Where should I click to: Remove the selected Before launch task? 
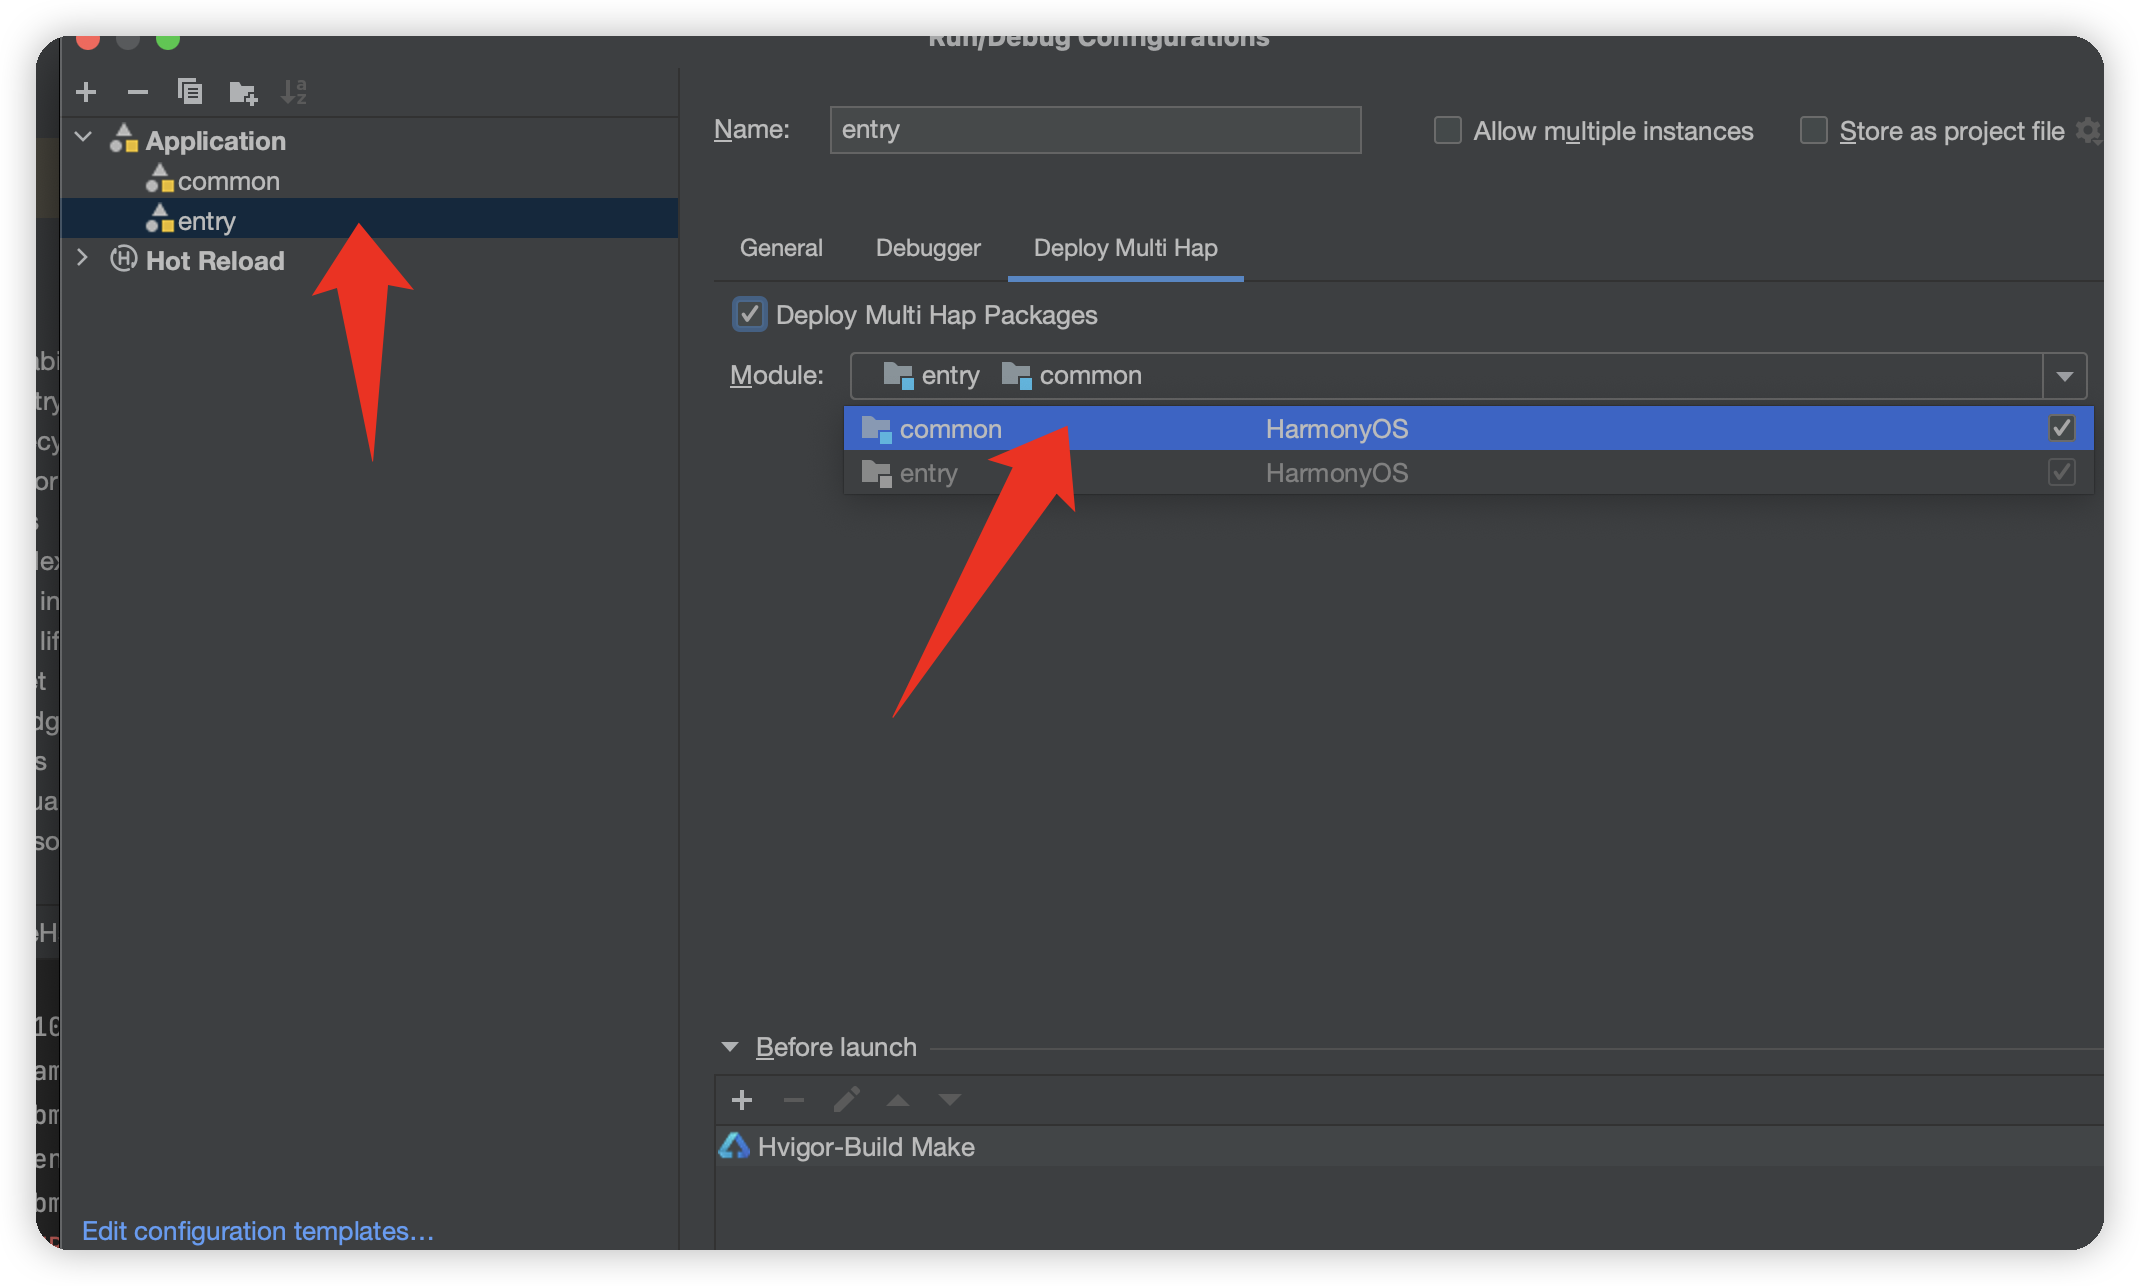click(x=794, y=1100)
